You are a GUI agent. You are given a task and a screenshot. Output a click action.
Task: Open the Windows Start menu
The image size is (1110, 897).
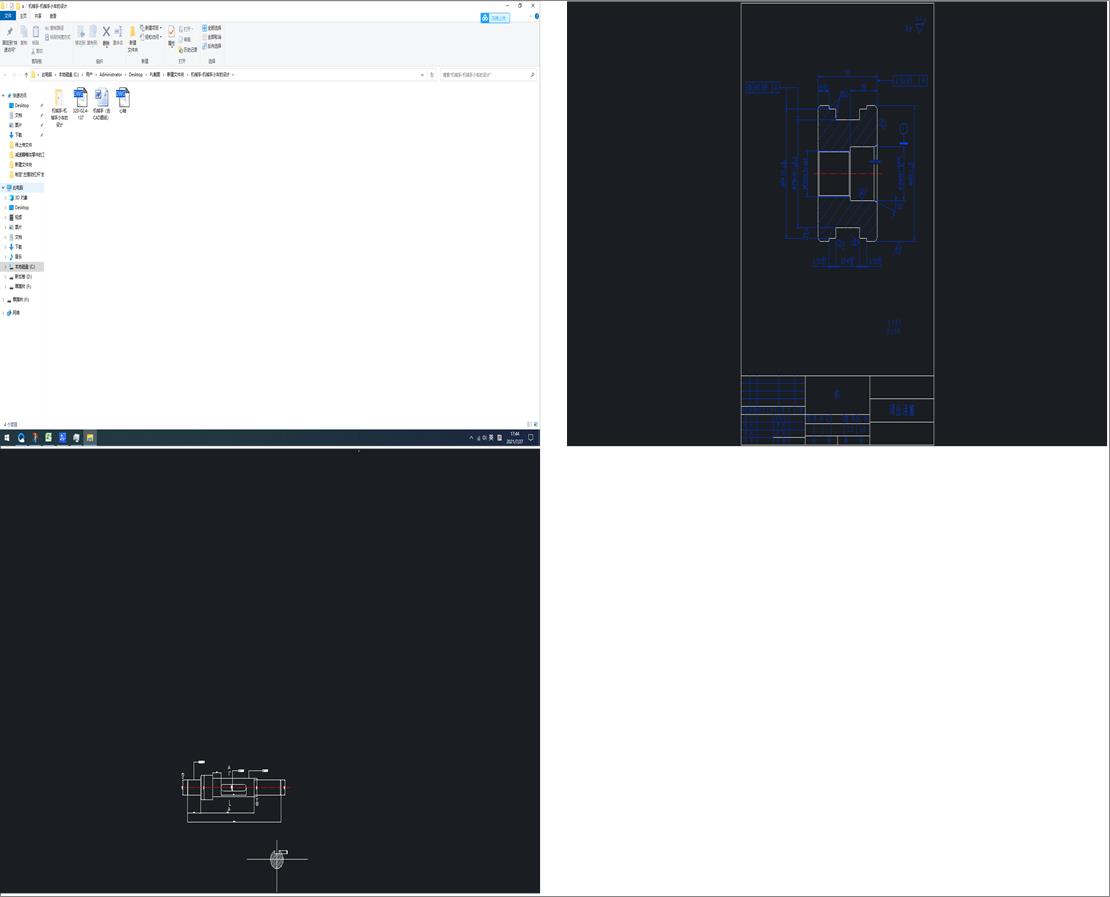(x=6, y=438)
